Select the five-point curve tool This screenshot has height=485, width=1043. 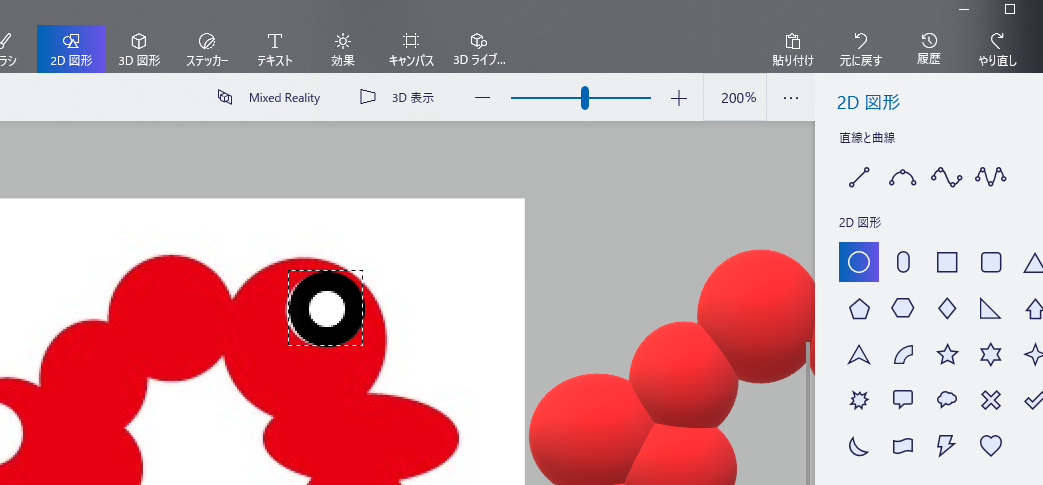tap(990, 176)
